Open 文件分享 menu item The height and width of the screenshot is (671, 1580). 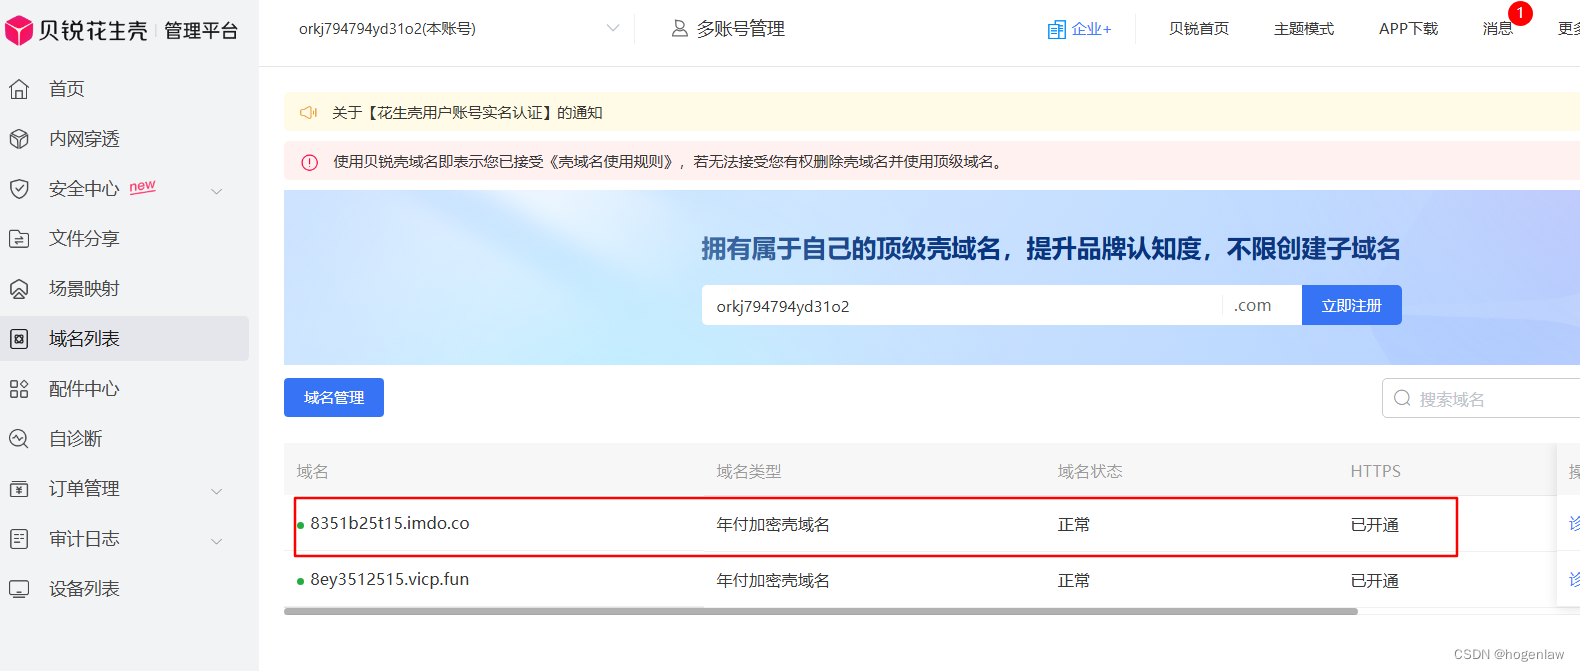tap(84, 239)
